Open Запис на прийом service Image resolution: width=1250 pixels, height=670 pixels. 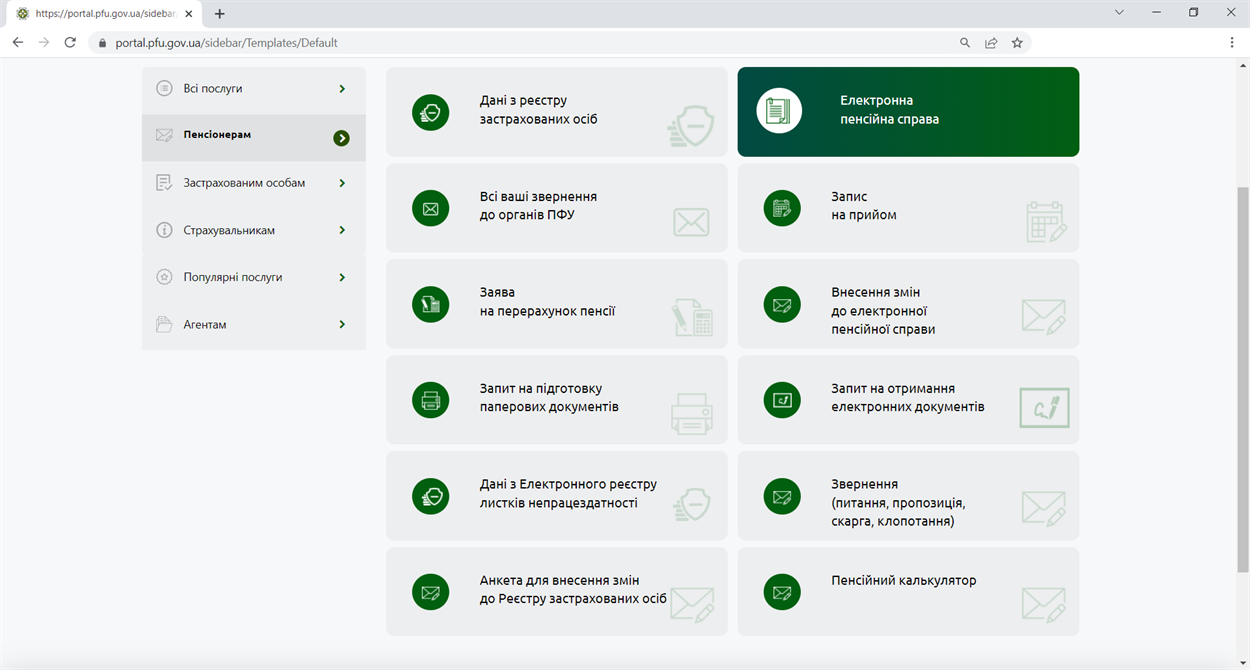(908, 208)
